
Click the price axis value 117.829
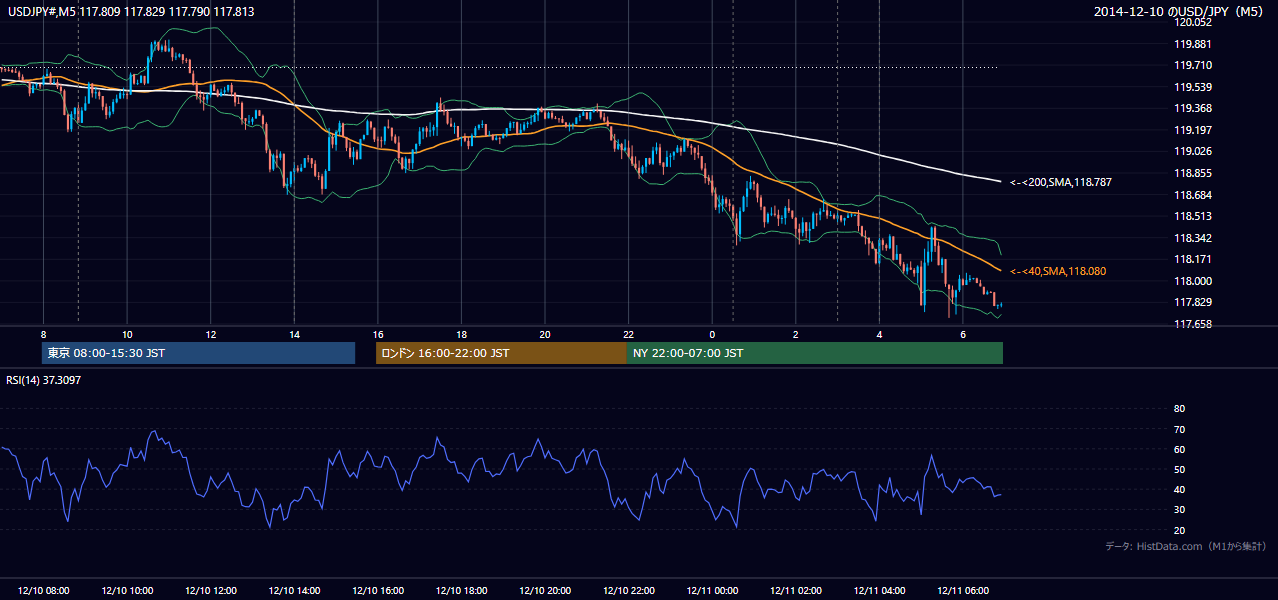(x=1192, y=302)
